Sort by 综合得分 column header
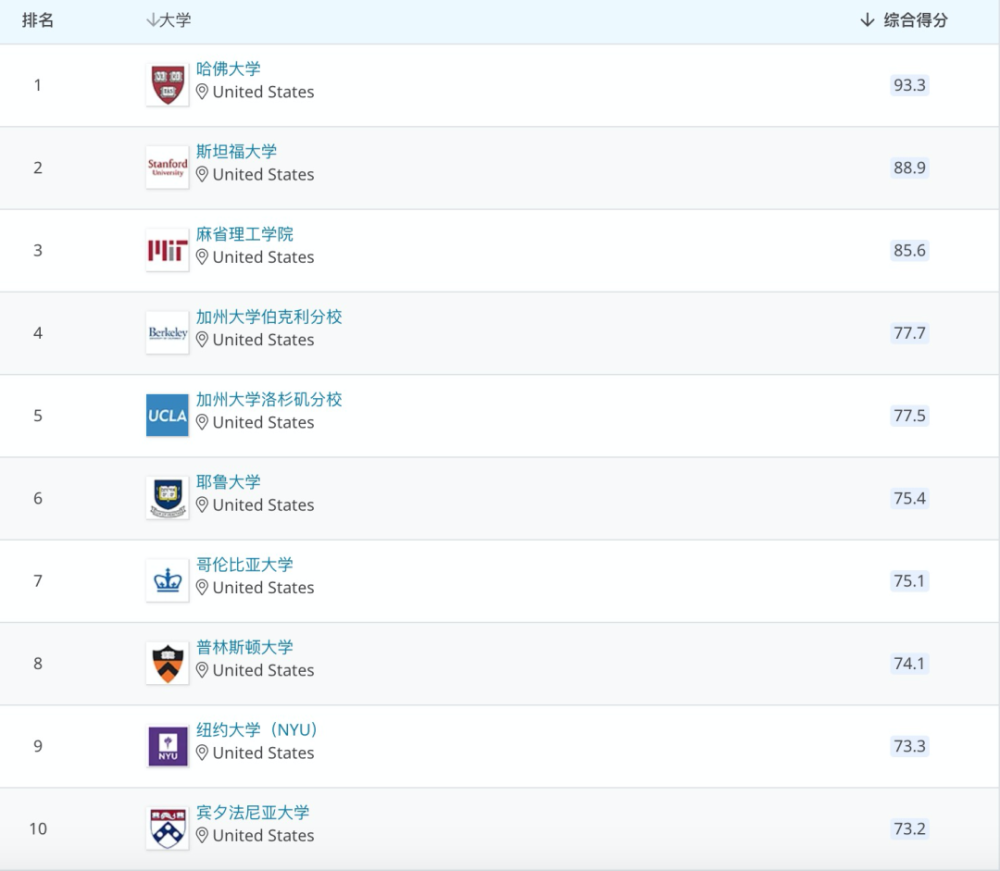1000x871 pixels. (904, 20)
